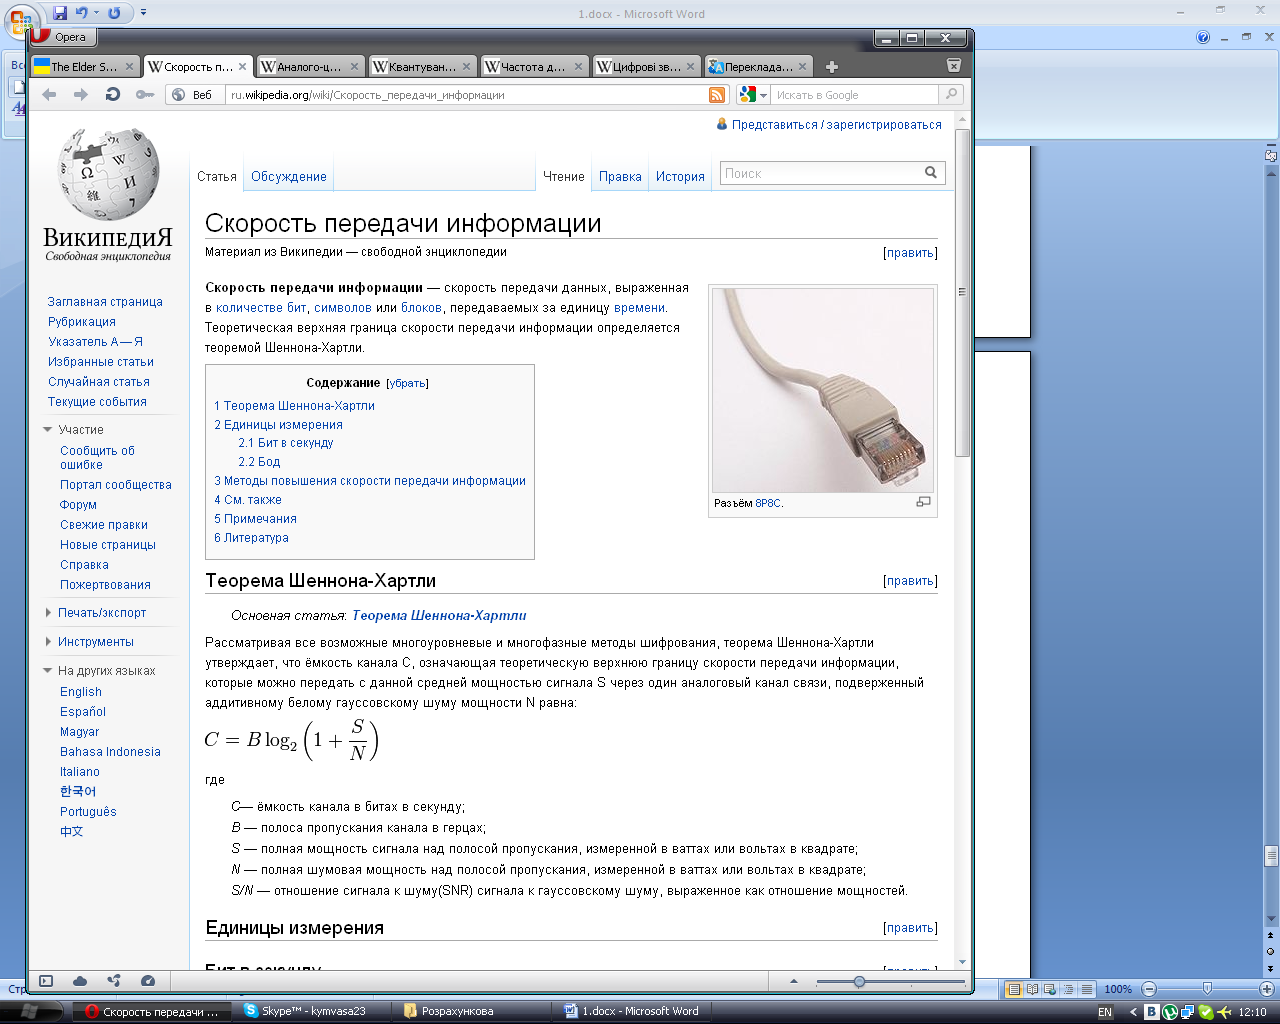Reload the Wikipedia page

click(113, 94)
